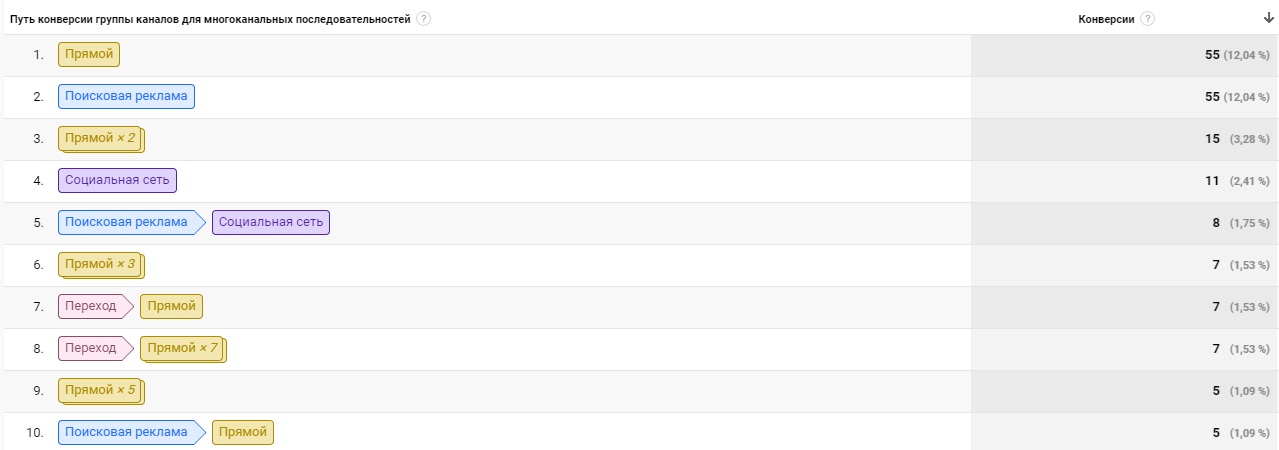This screenshot has height=450, width=1279.
Task: Click the descending sort arrow in the Конверсии column
Action: (x=1268, y=18)
